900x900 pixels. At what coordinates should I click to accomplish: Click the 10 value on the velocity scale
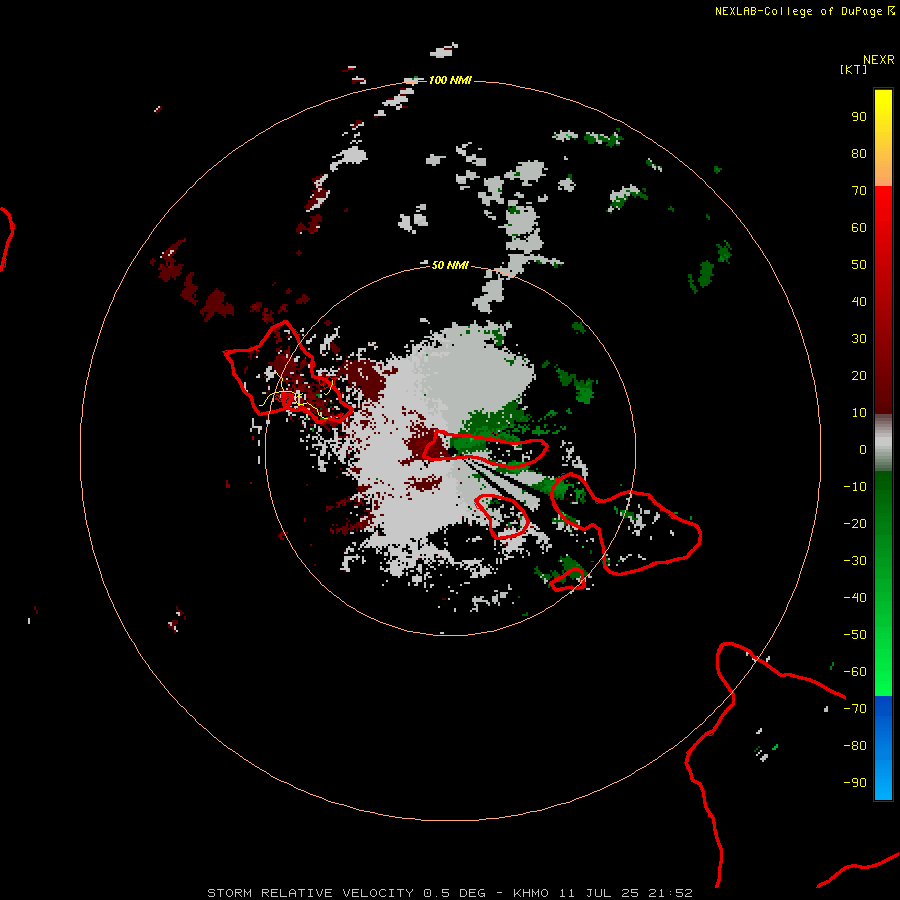point(859,413)
